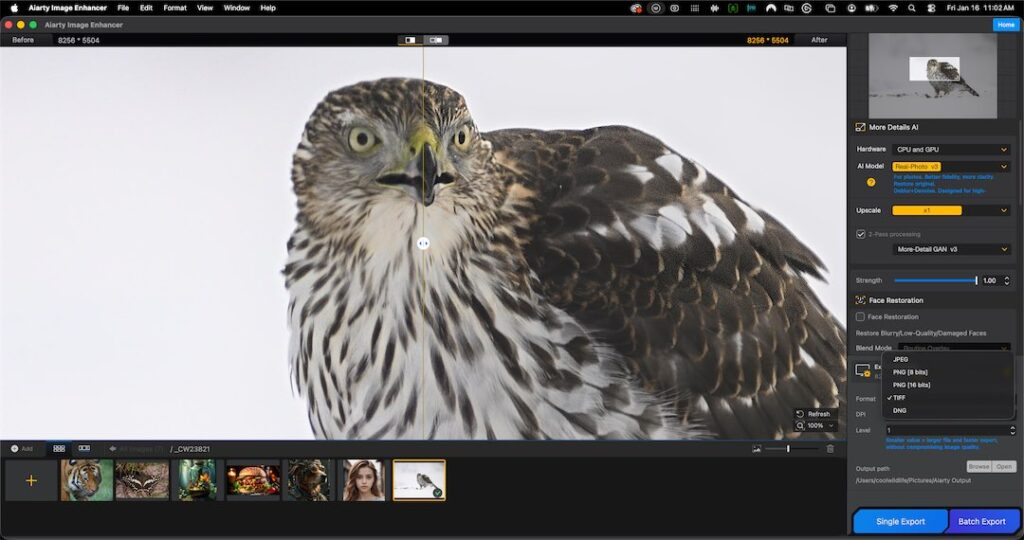Click the large yellow plus add-image tile
Image resolution: width=1024 pixels, height=540 pixels.
[31, 481]
